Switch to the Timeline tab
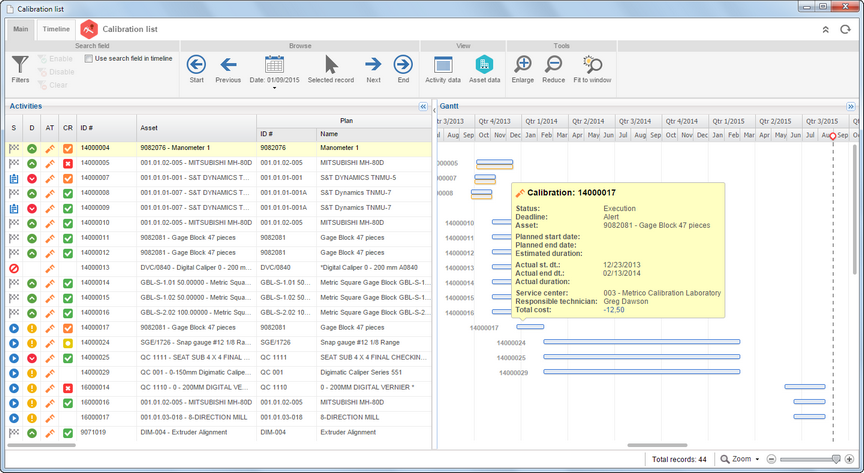This screenshot has width=864, height=473. 56,29
